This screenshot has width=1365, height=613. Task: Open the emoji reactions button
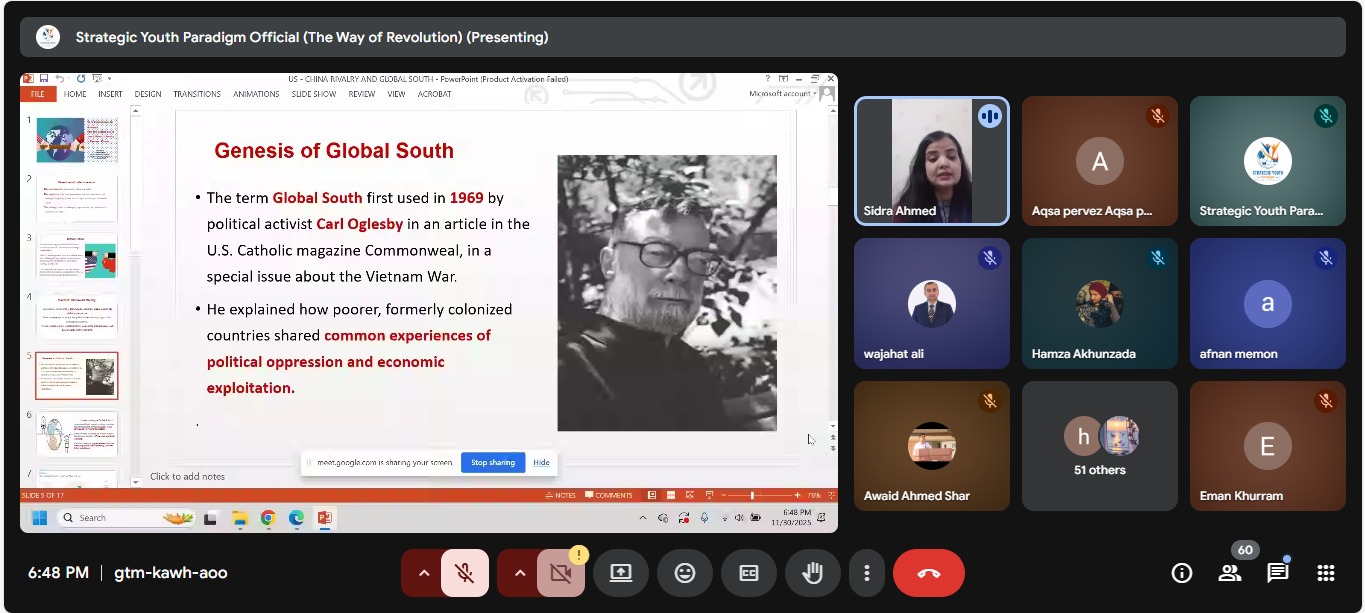click(x=684, y=573)
